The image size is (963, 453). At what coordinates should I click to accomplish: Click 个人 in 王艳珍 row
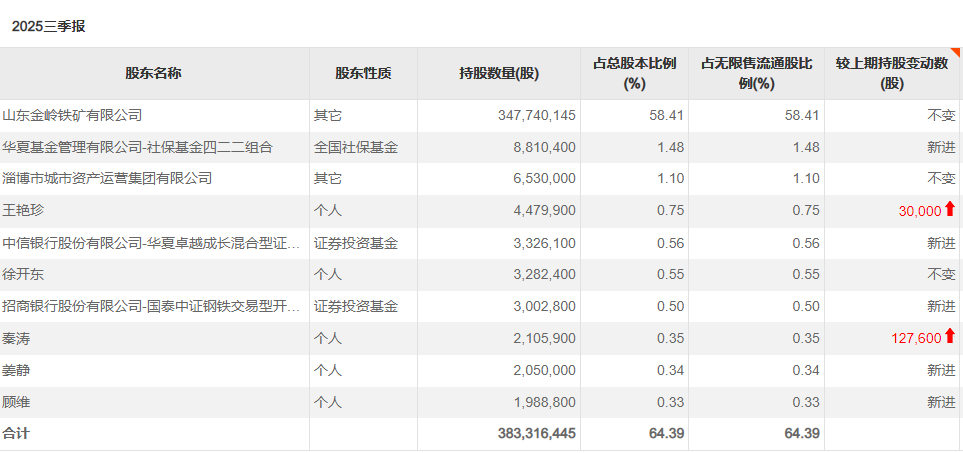point(327,211)
